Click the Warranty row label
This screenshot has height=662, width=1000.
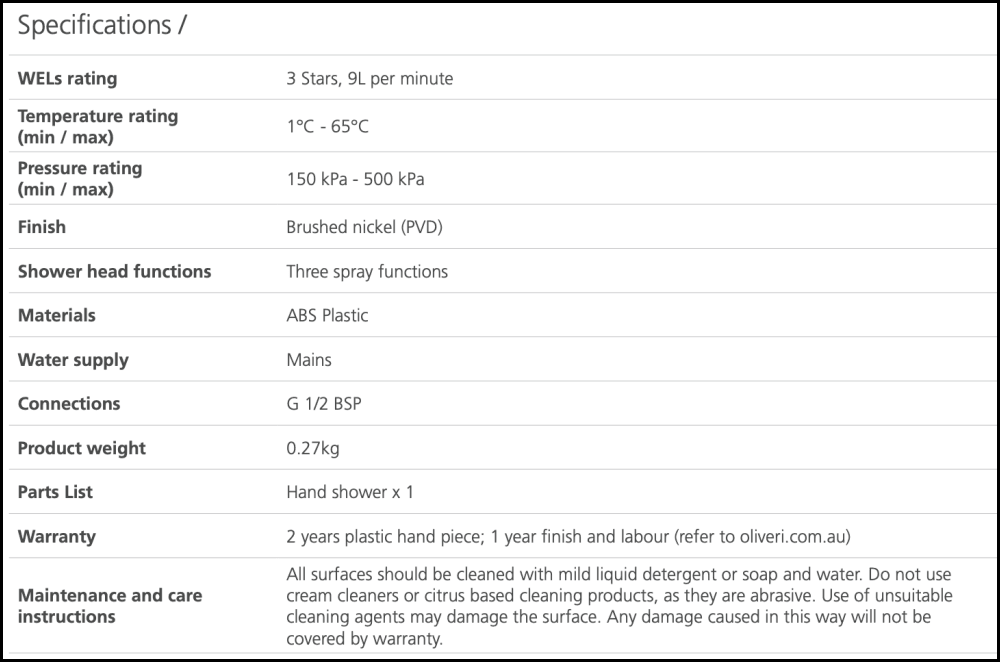57,536
